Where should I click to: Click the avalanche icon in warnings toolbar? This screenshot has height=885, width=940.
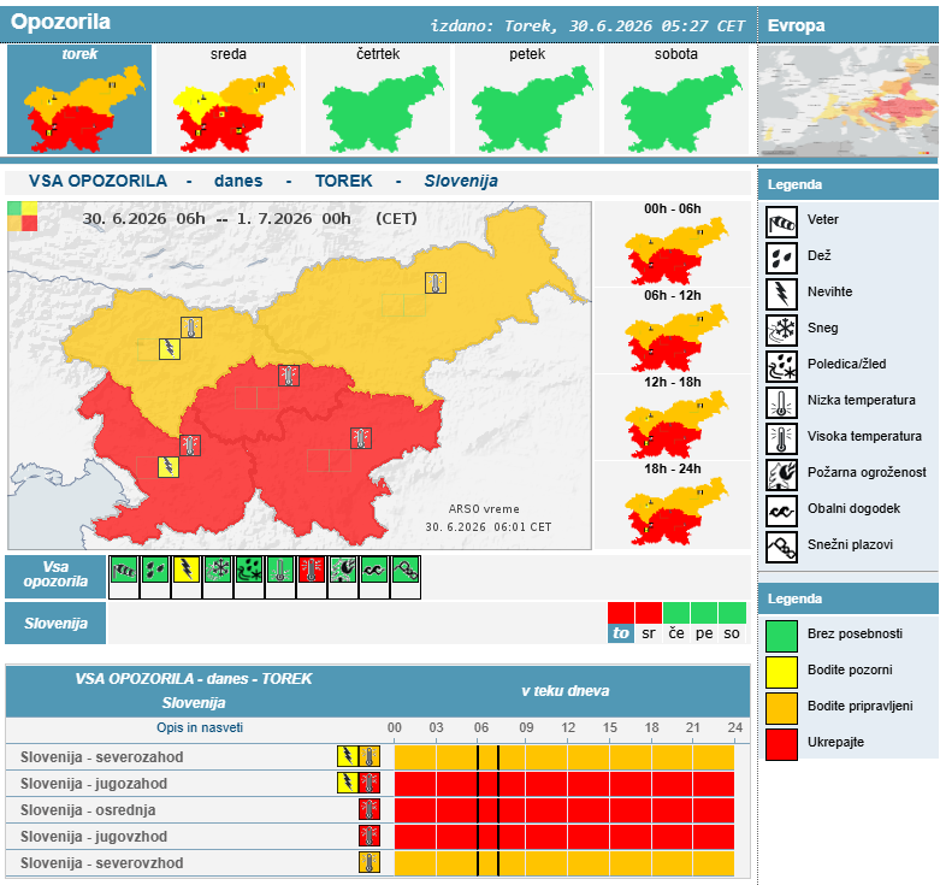click(405, 570)
